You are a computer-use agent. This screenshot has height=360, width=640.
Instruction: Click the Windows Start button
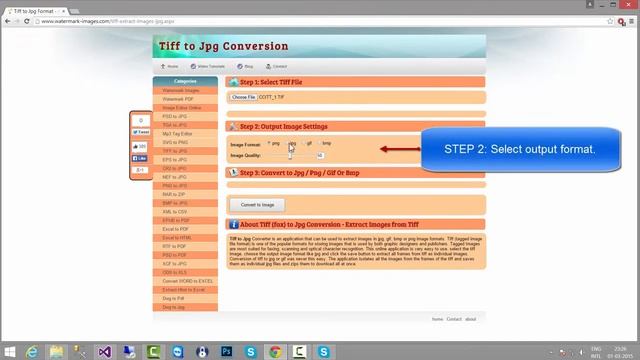tap(9, 352)
